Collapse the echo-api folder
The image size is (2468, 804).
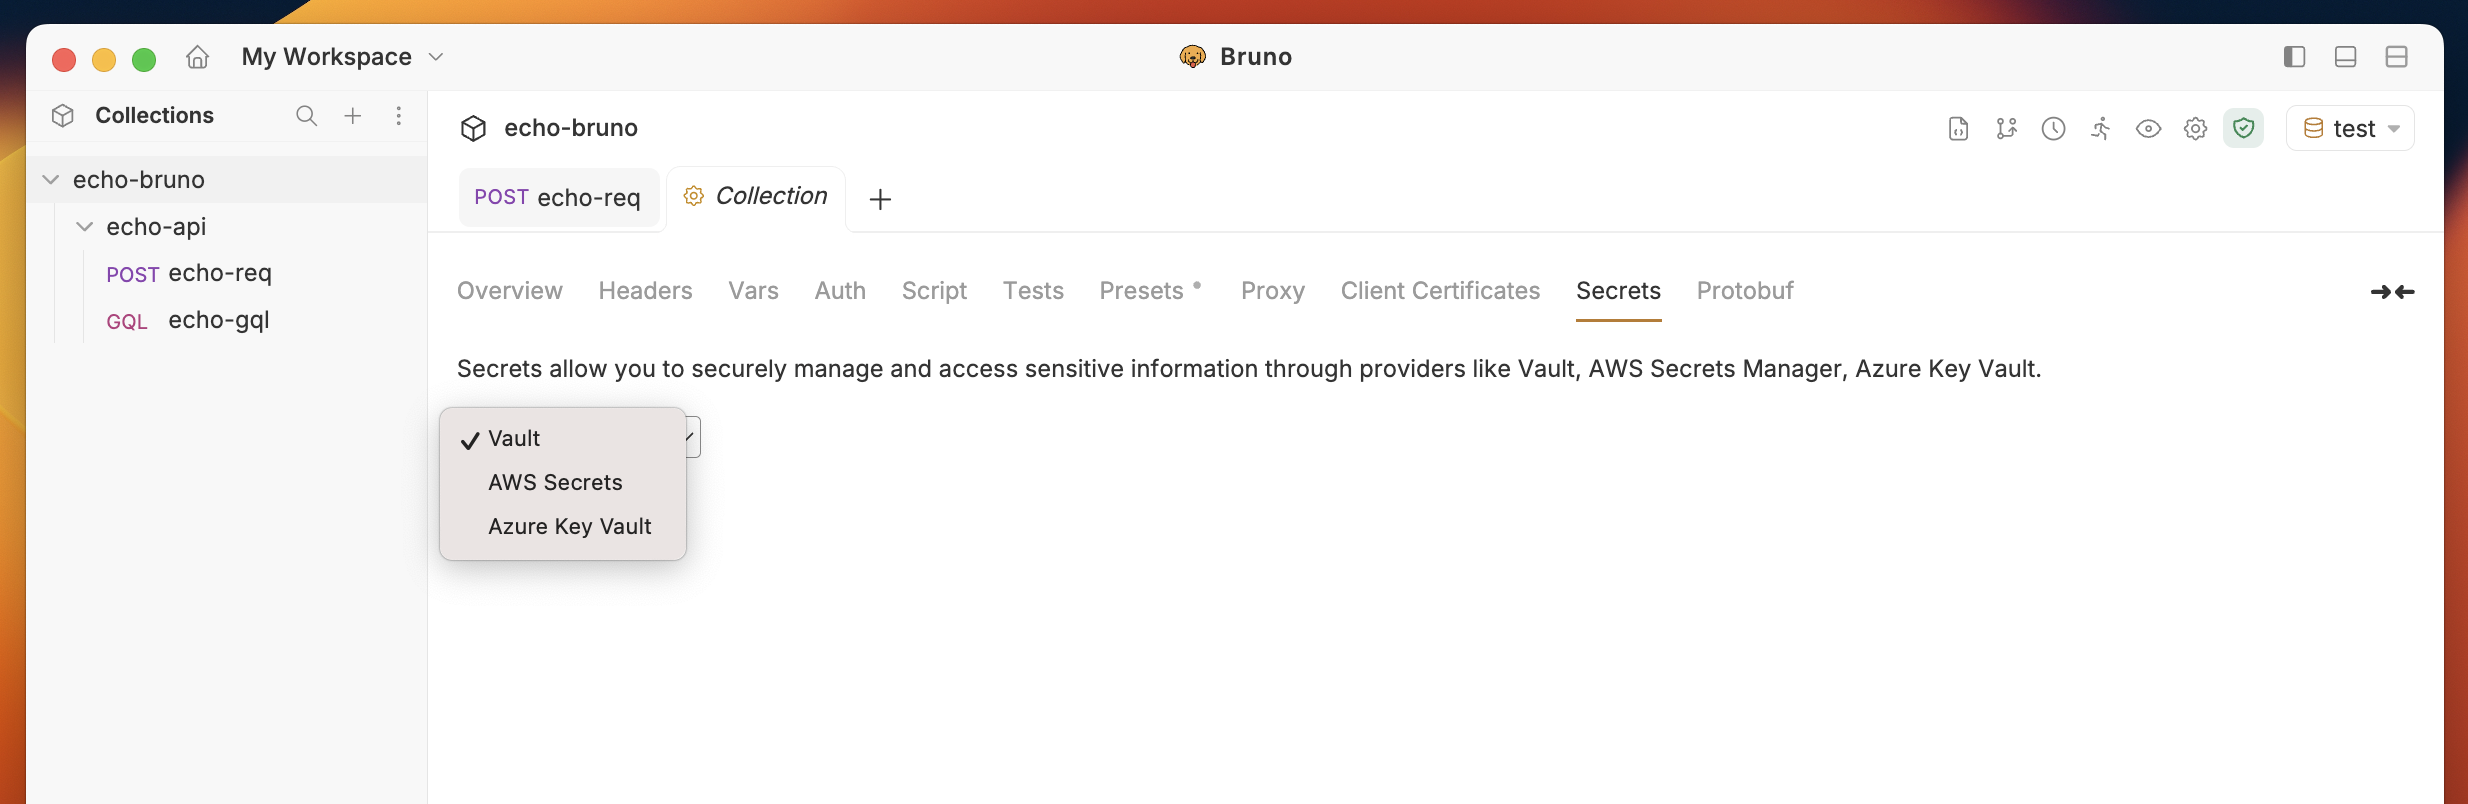tap(84, 226)
